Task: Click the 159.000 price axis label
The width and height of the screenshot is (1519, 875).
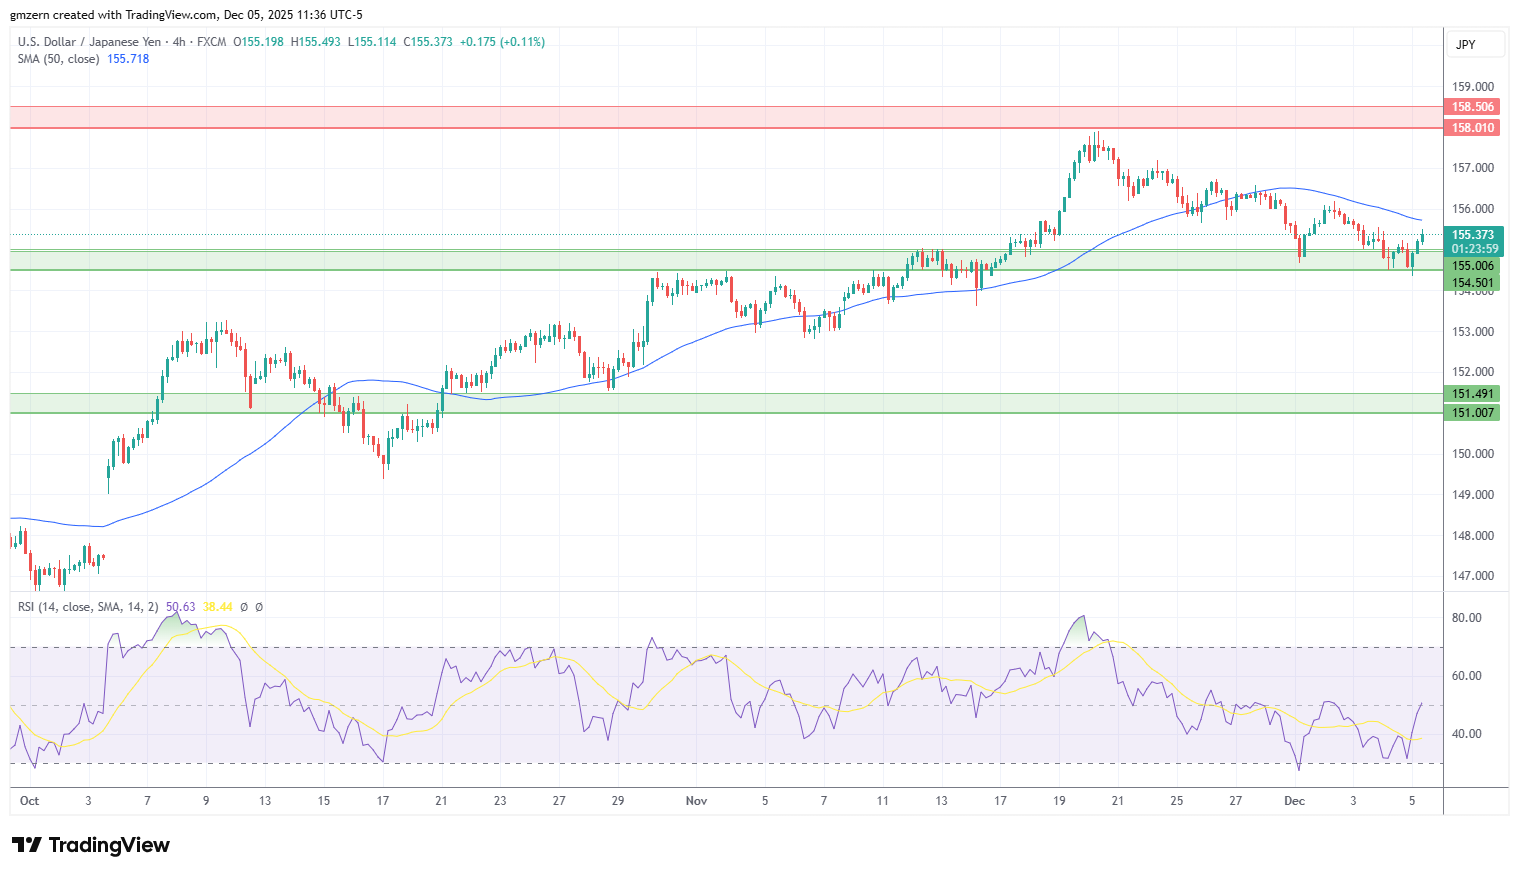Action: [x=1473, y=87]
